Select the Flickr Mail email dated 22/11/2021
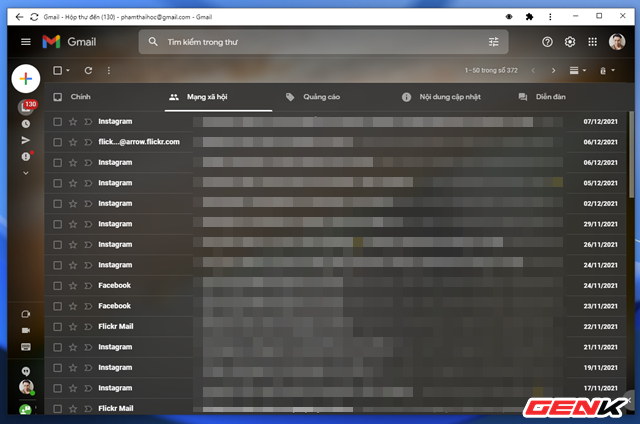 58,327
